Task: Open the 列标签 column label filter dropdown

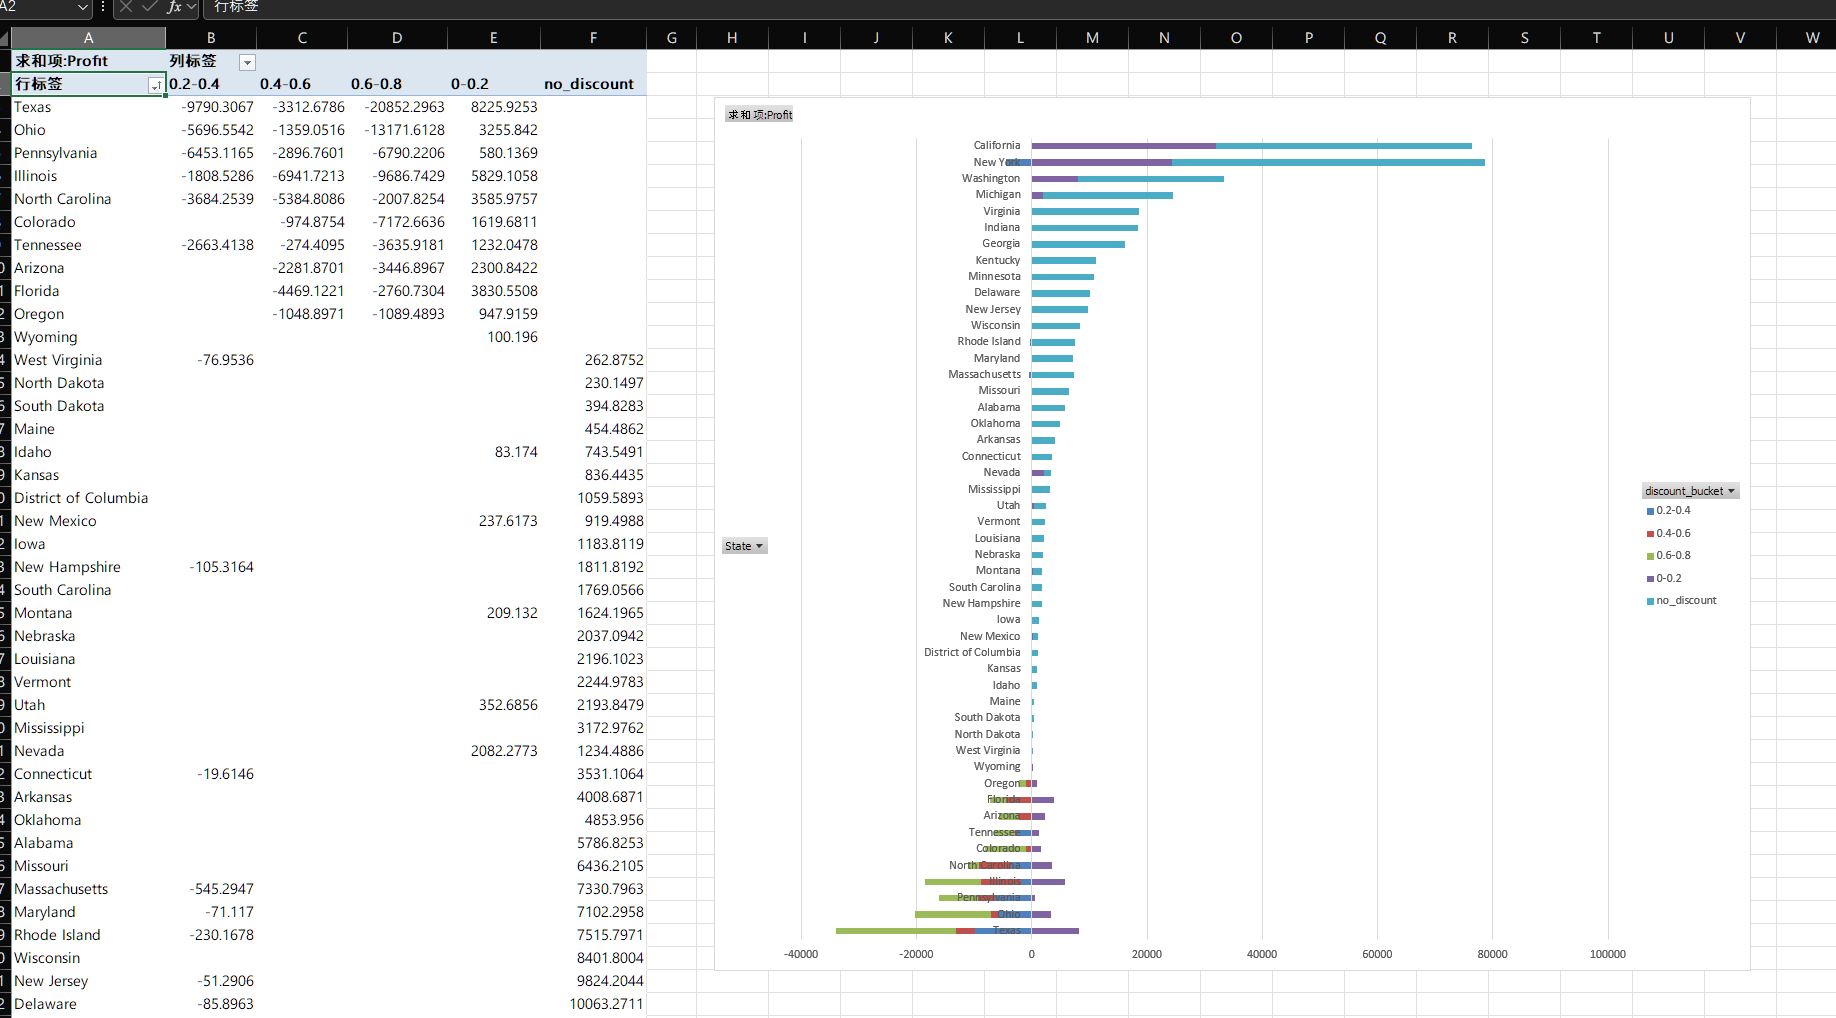Action: 247,62
